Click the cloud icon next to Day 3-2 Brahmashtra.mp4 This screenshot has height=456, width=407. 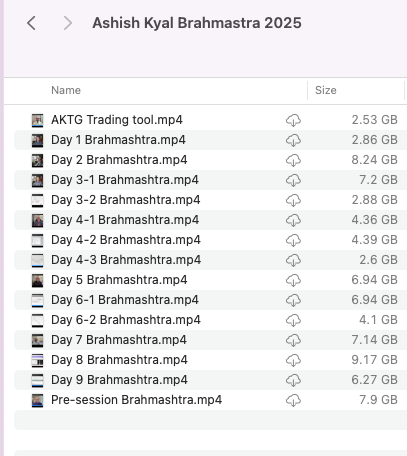tap(293, 200)
